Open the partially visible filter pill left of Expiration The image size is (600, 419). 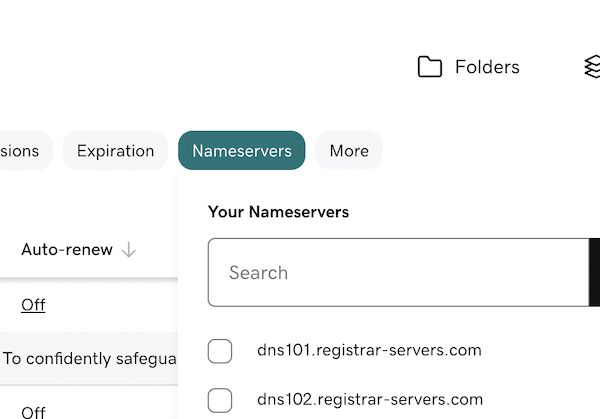coord(22,151)
